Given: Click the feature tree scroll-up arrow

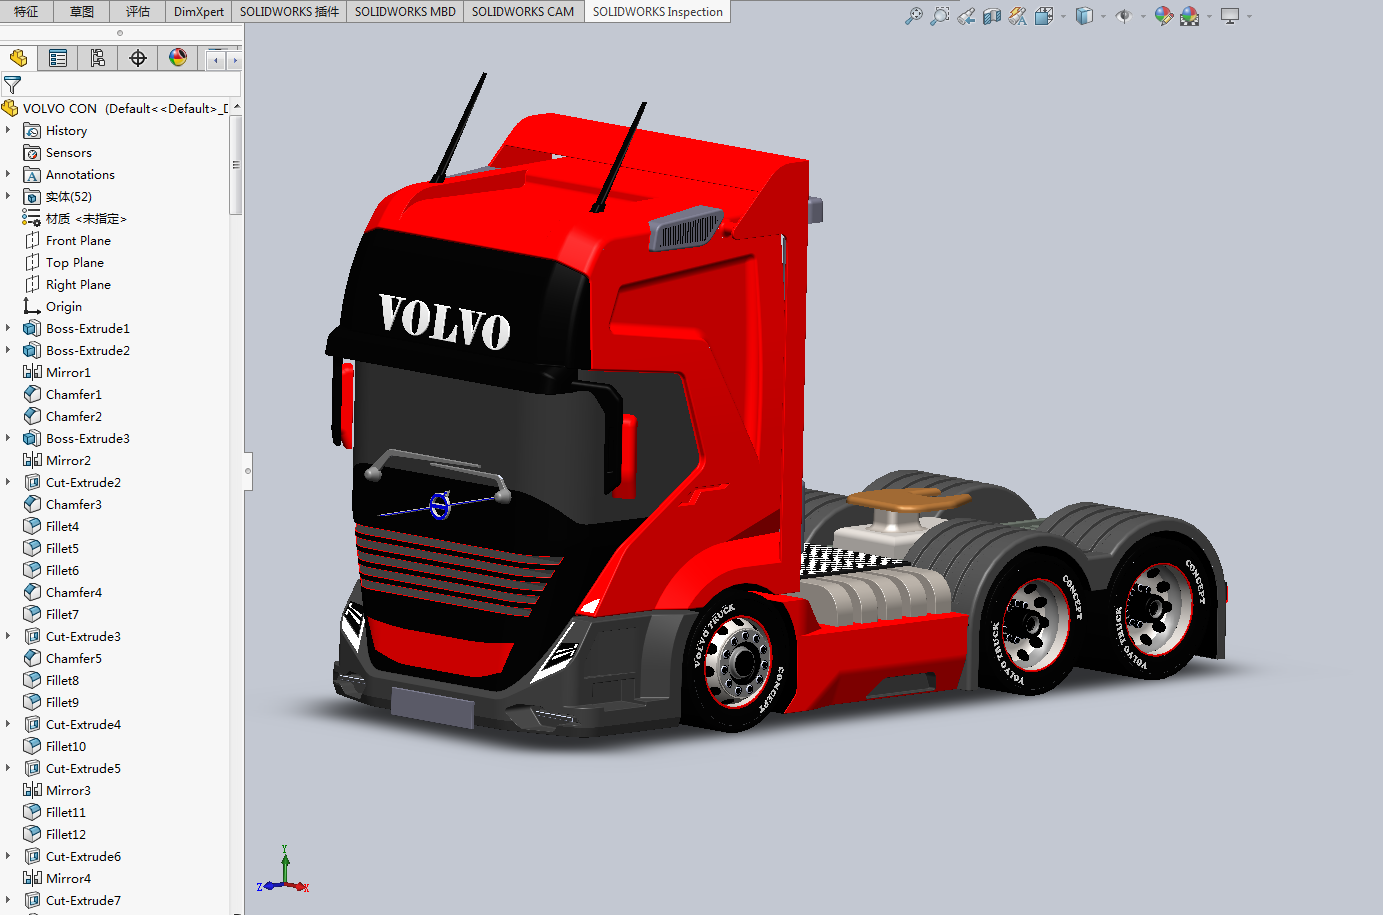Looking at the screenshot, I should coord(237,108).
